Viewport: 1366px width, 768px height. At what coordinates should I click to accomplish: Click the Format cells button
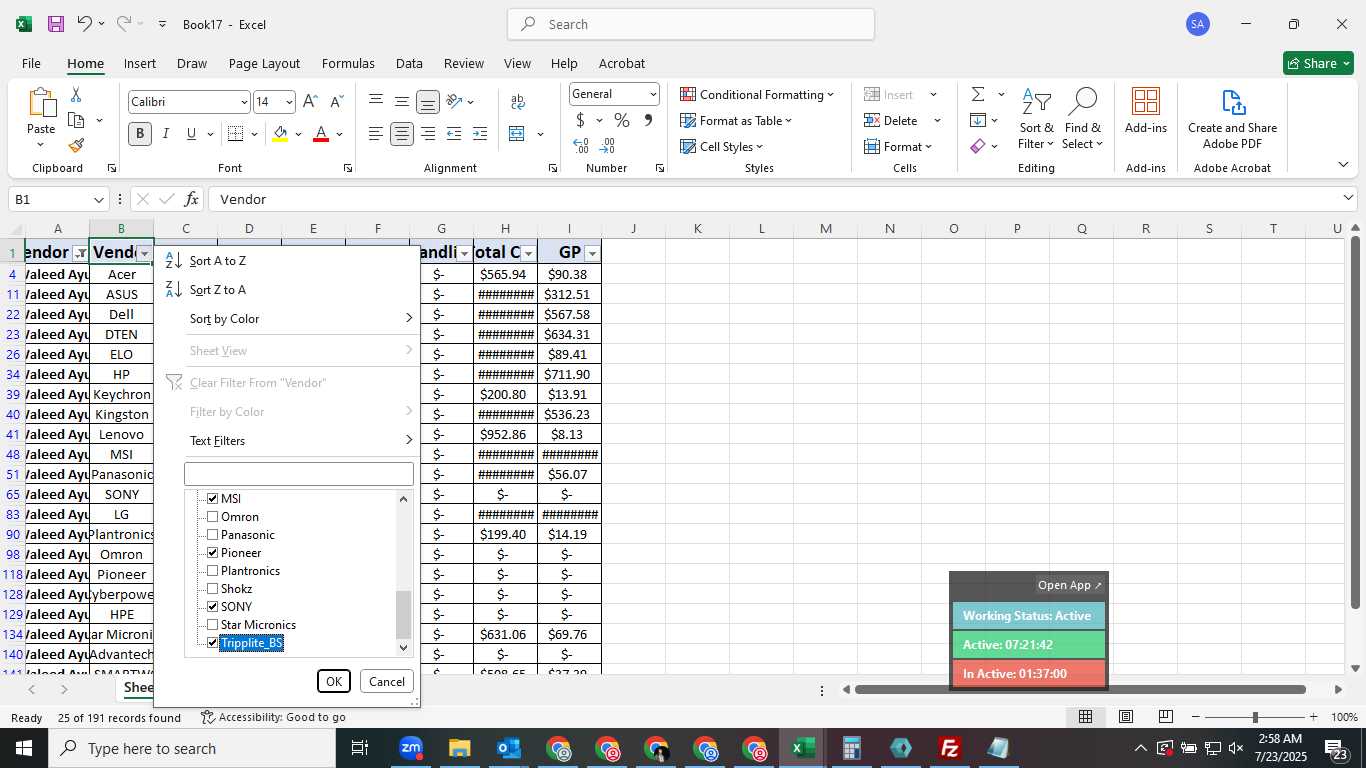(x=898, y=146)
